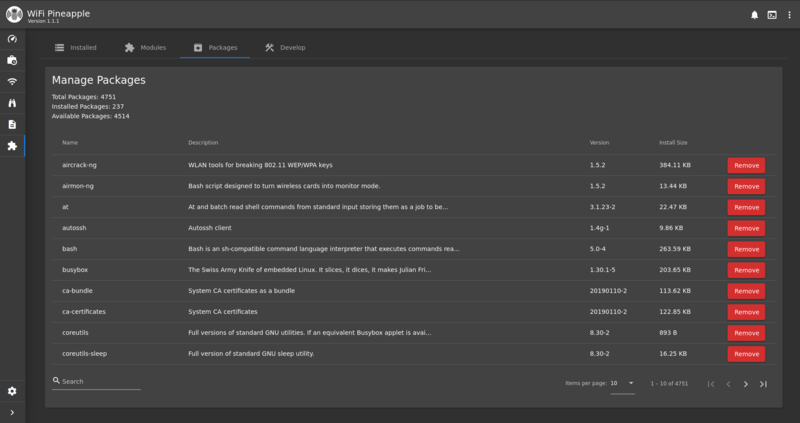Open the Items per page dropdown
The height and width of the screenshot is (423, 800).
[x=622, y=383]
